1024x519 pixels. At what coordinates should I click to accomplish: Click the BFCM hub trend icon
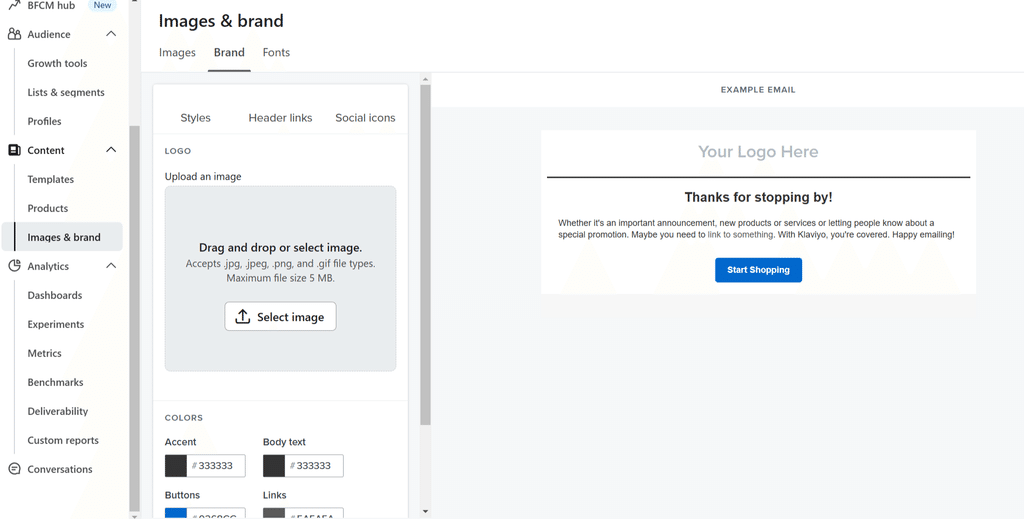tap(14, 5)
